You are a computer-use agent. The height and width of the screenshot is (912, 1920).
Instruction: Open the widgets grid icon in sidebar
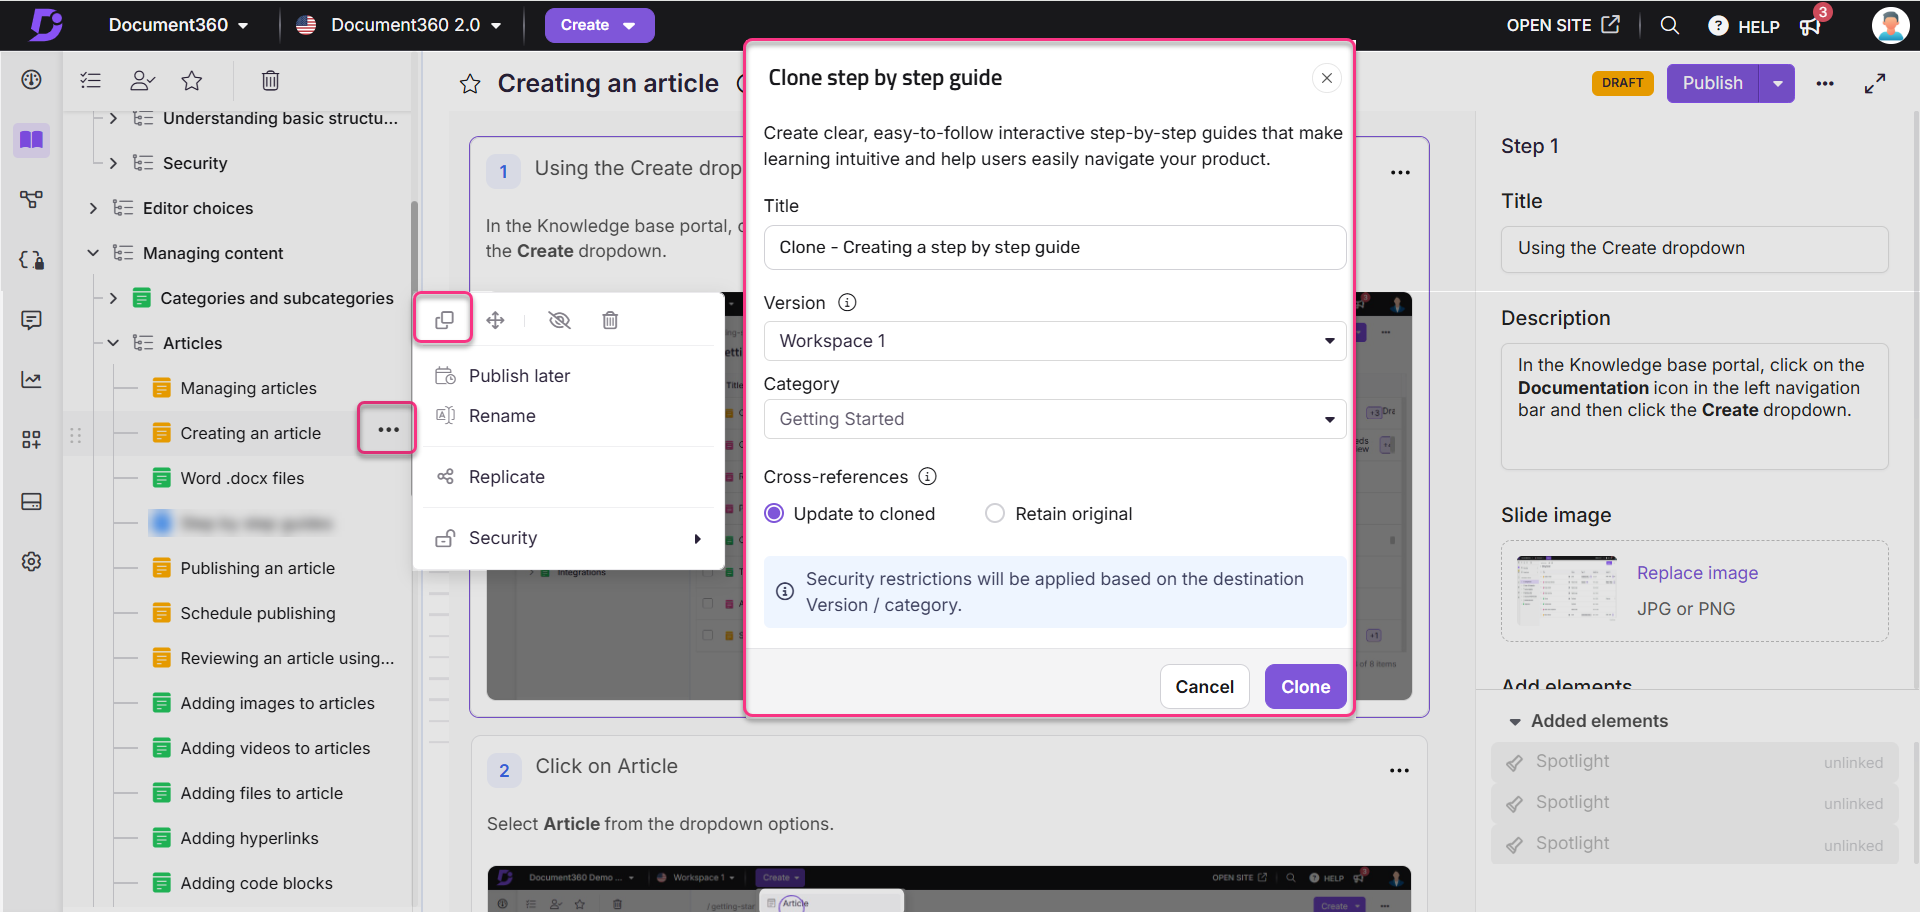(32, 440)
